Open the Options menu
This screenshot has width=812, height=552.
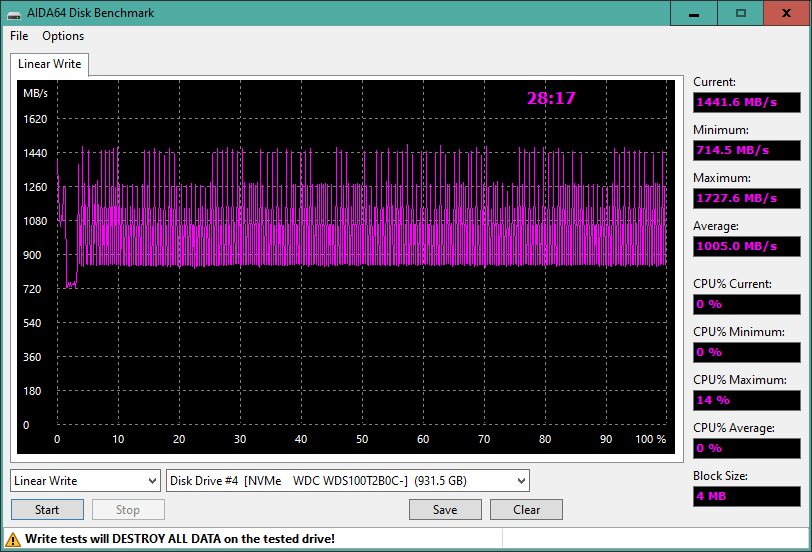click(63, 36)
